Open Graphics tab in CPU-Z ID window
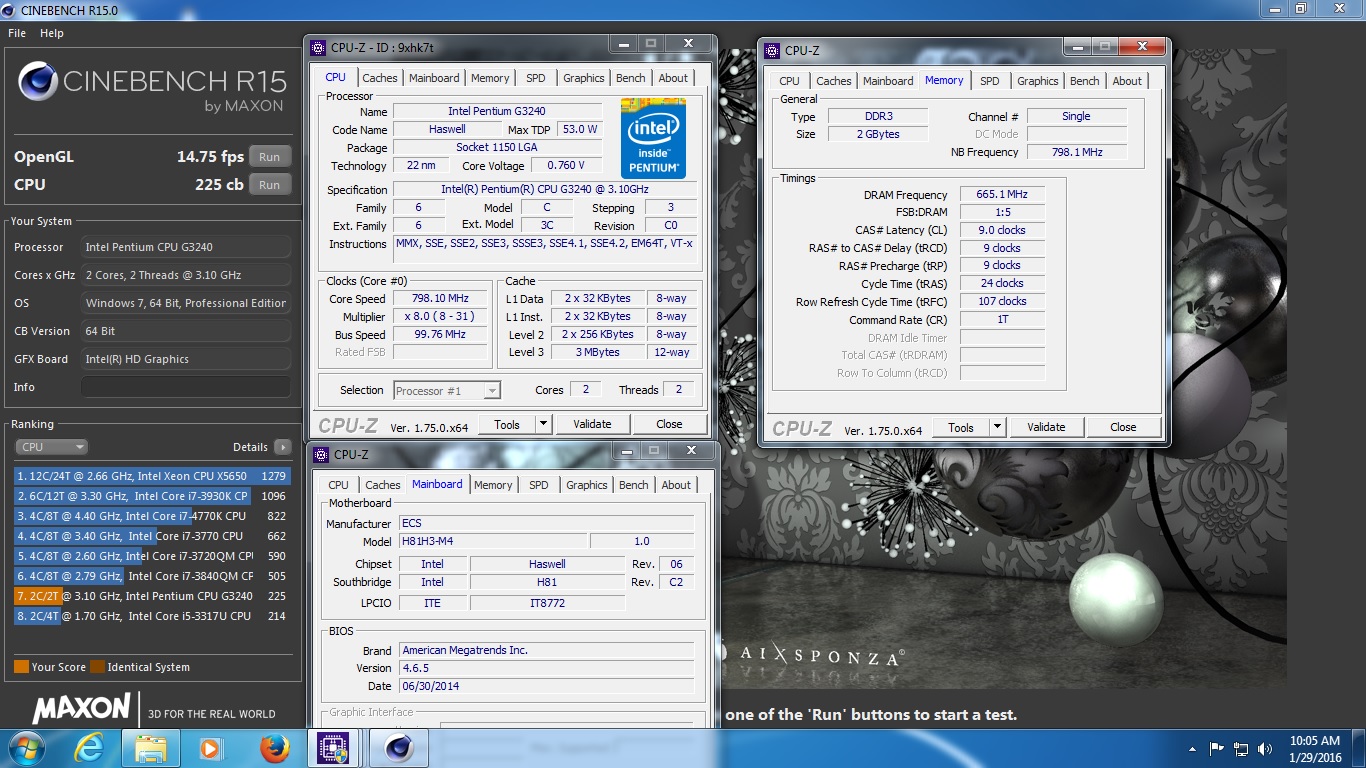This screenshot has height=768, width=1366. (x=584, y=78)
